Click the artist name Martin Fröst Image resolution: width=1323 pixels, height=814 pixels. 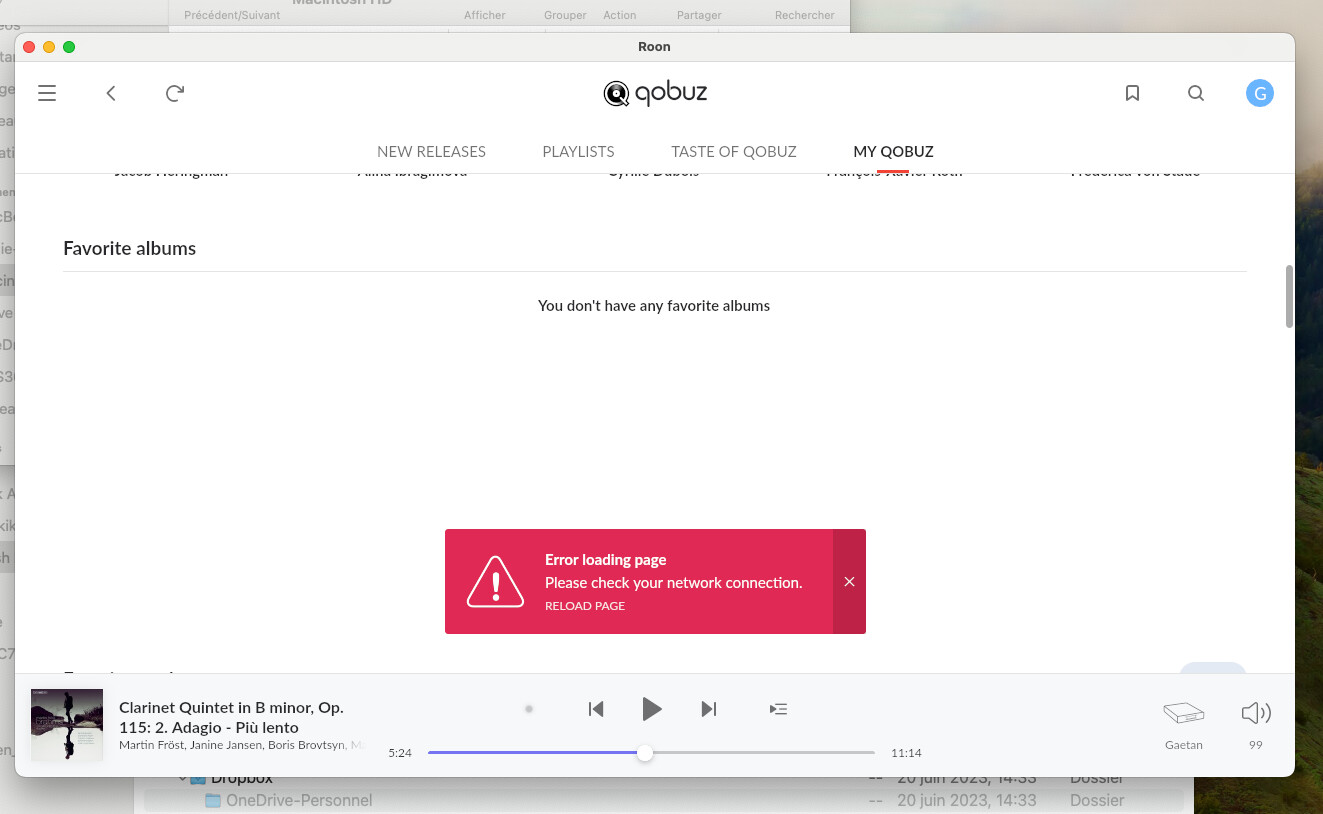pyautogui.click(x=150, y=745)
